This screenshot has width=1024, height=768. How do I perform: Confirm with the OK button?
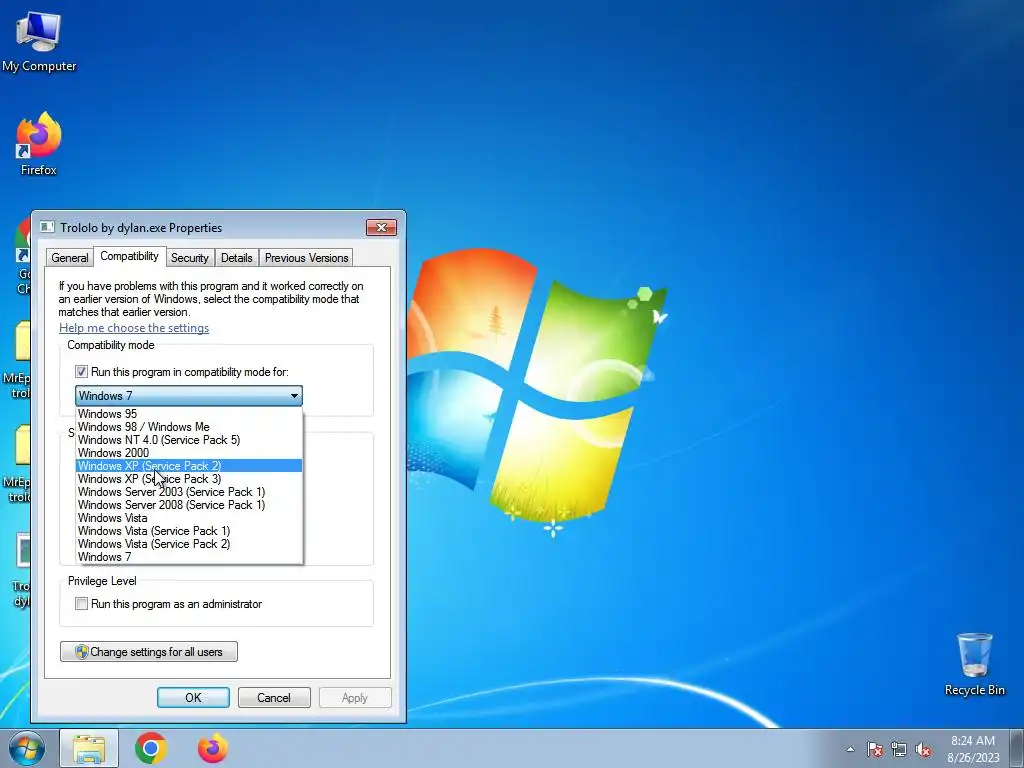pyautogui.click(x=193, y=697)
